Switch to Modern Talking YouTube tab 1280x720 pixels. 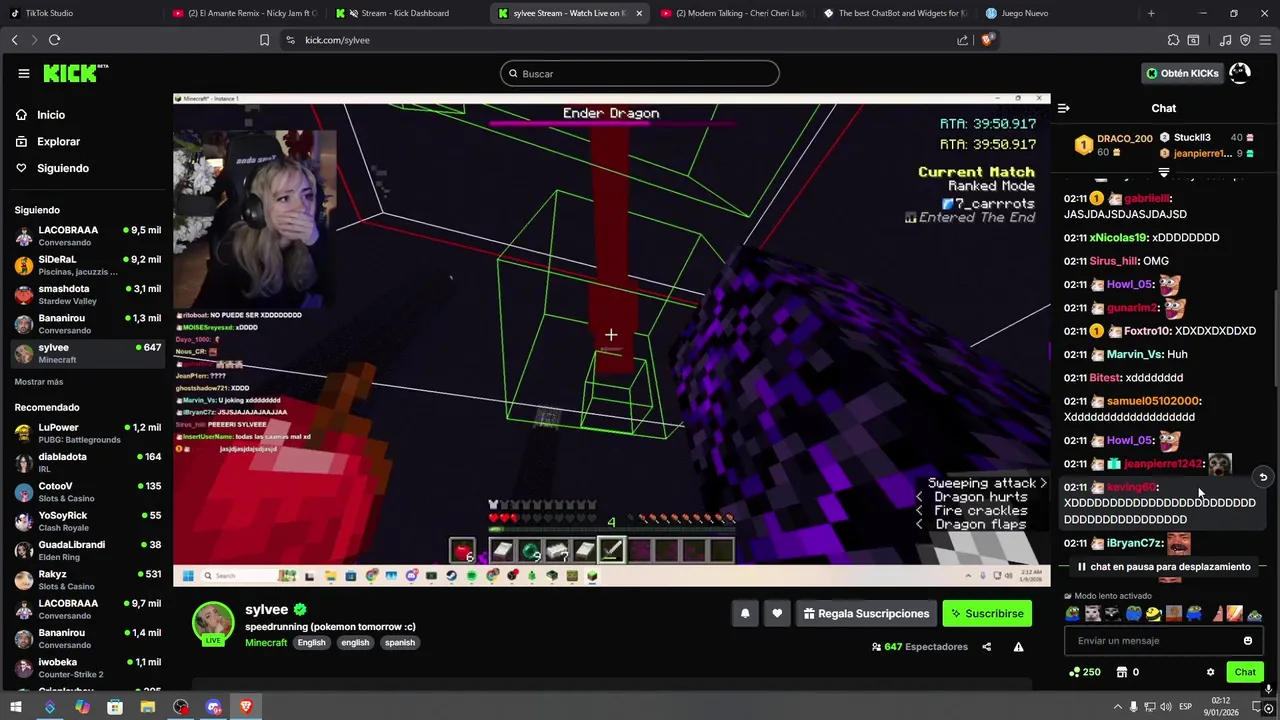point(733,13)
